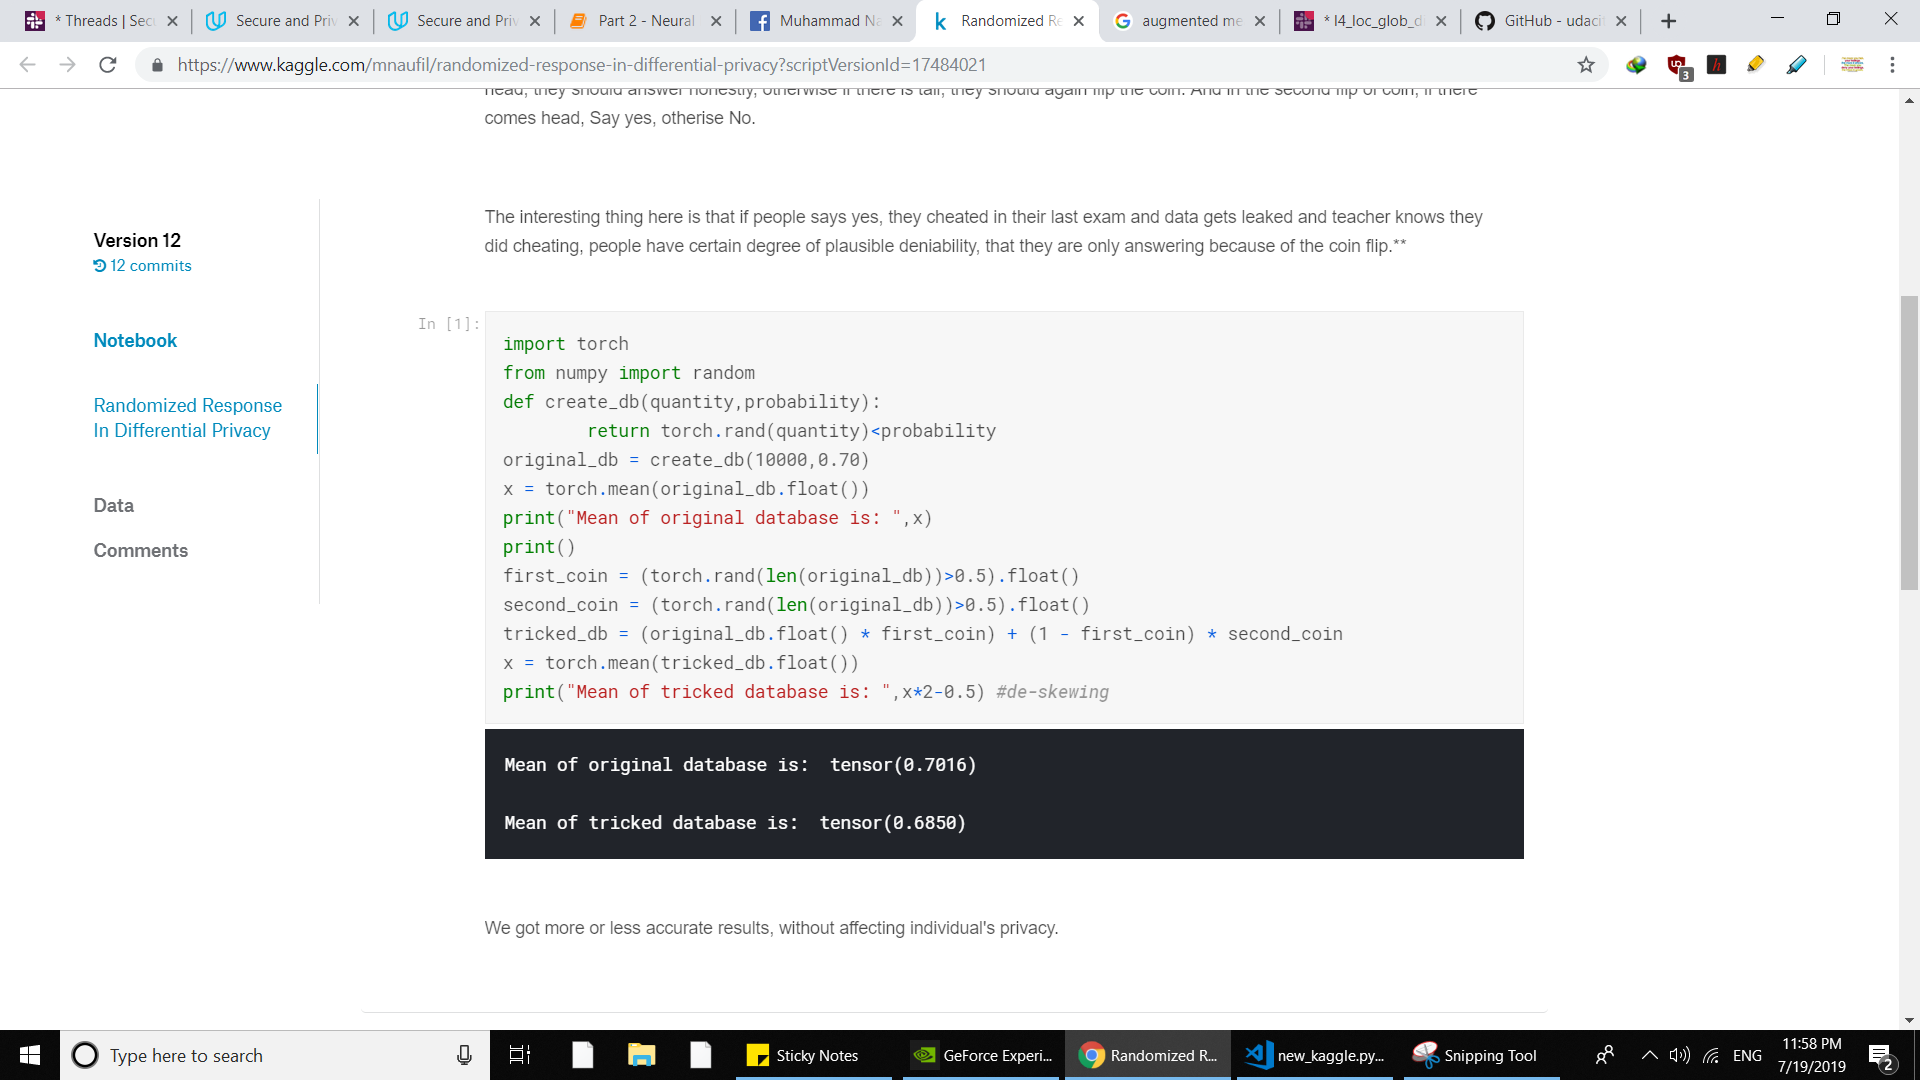Open a new browser tab
1920x1080 pixels.
1668,20
